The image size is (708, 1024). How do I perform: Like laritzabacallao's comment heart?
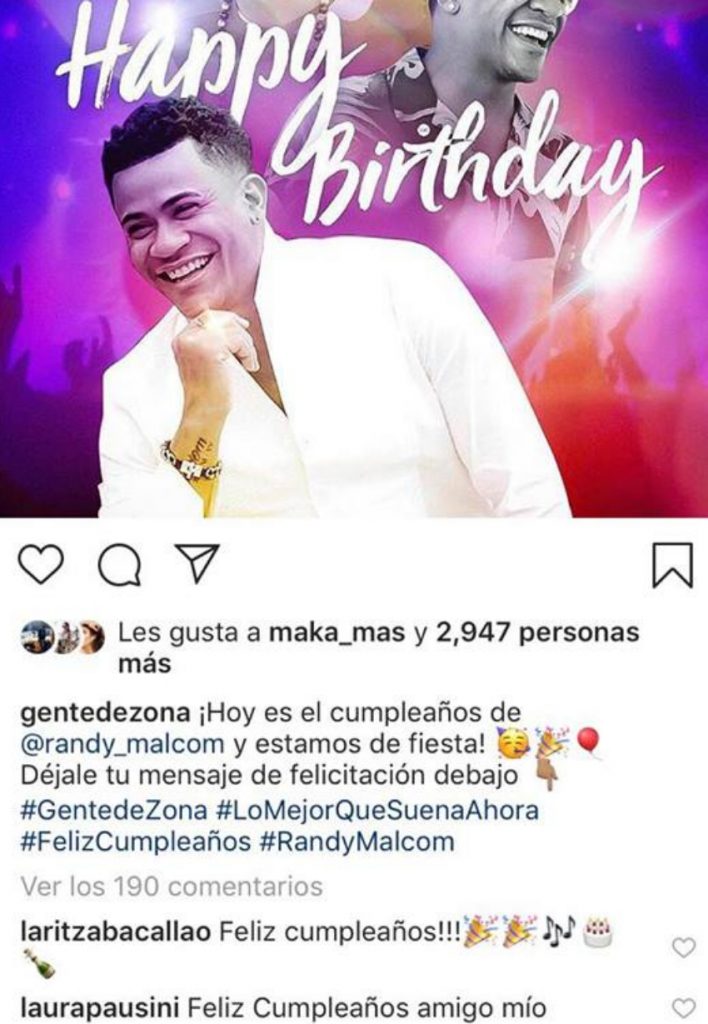(x=683, y=948)
